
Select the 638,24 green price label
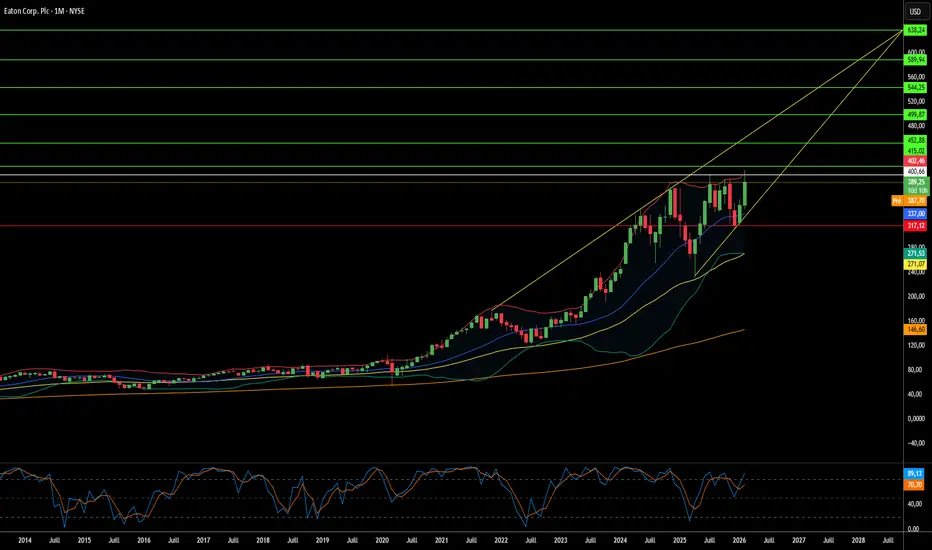[x=915, y=30]
